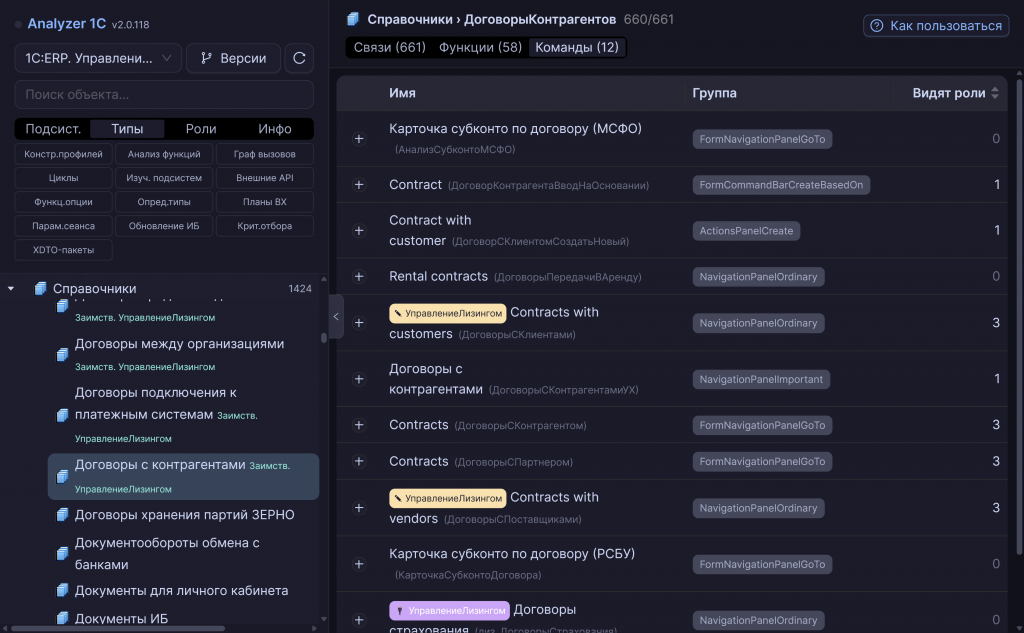Click the catalog icon in the Справочники breadcrumb
Image resolution: width=1024 pixels, height=633 pixels.
(x=353, y=20)
